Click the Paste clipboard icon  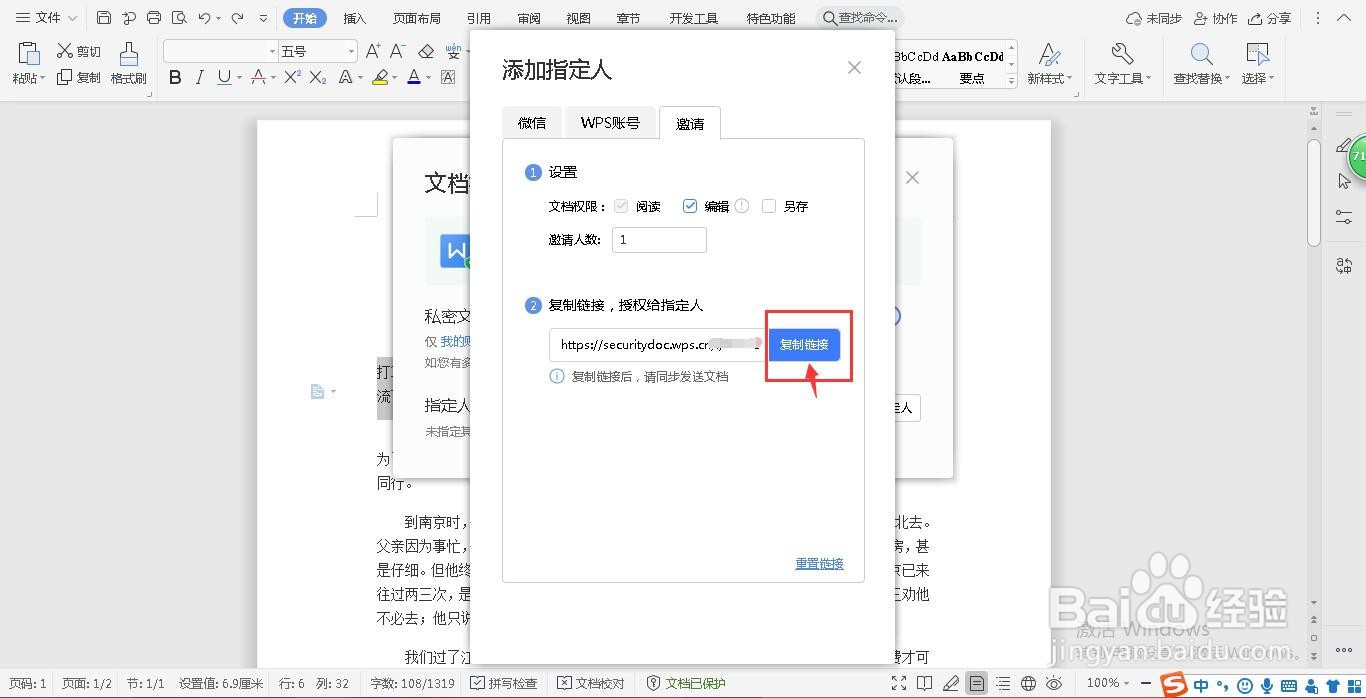tap(28, 54)
